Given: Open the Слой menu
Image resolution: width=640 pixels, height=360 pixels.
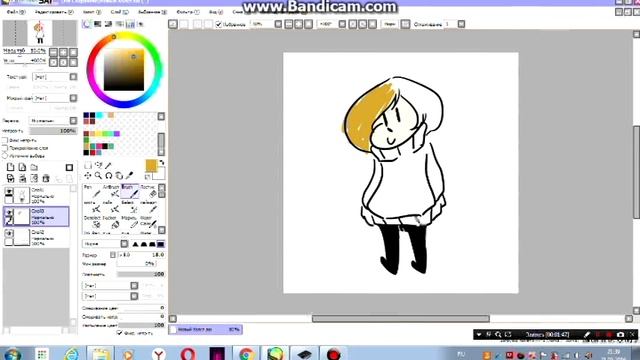Looking at the screenshot, I should 119,12.
